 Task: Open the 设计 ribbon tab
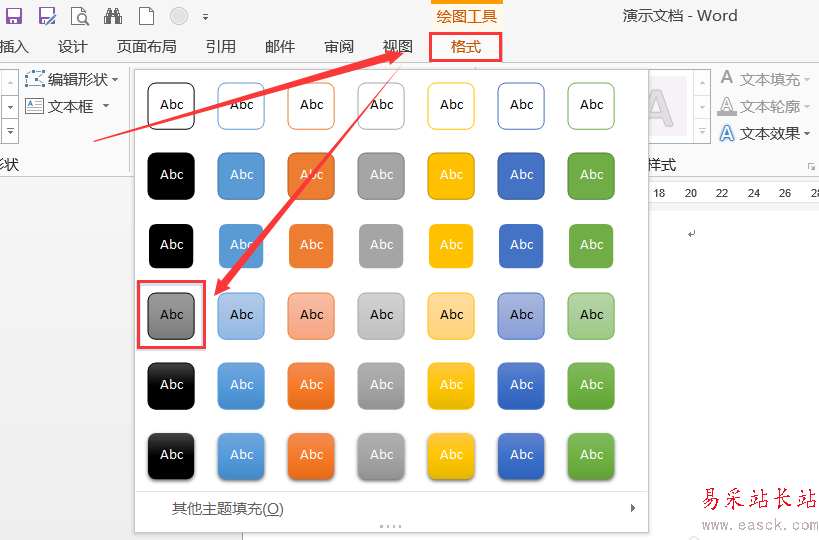coord(73,47)
